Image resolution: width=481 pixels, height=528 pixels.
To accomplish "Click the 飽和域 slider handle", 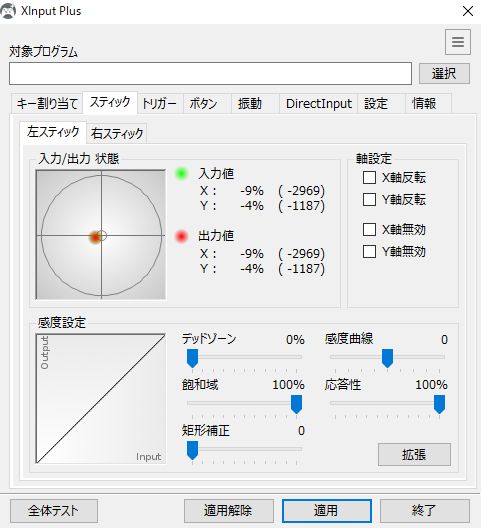I will (x=296, y=404).
